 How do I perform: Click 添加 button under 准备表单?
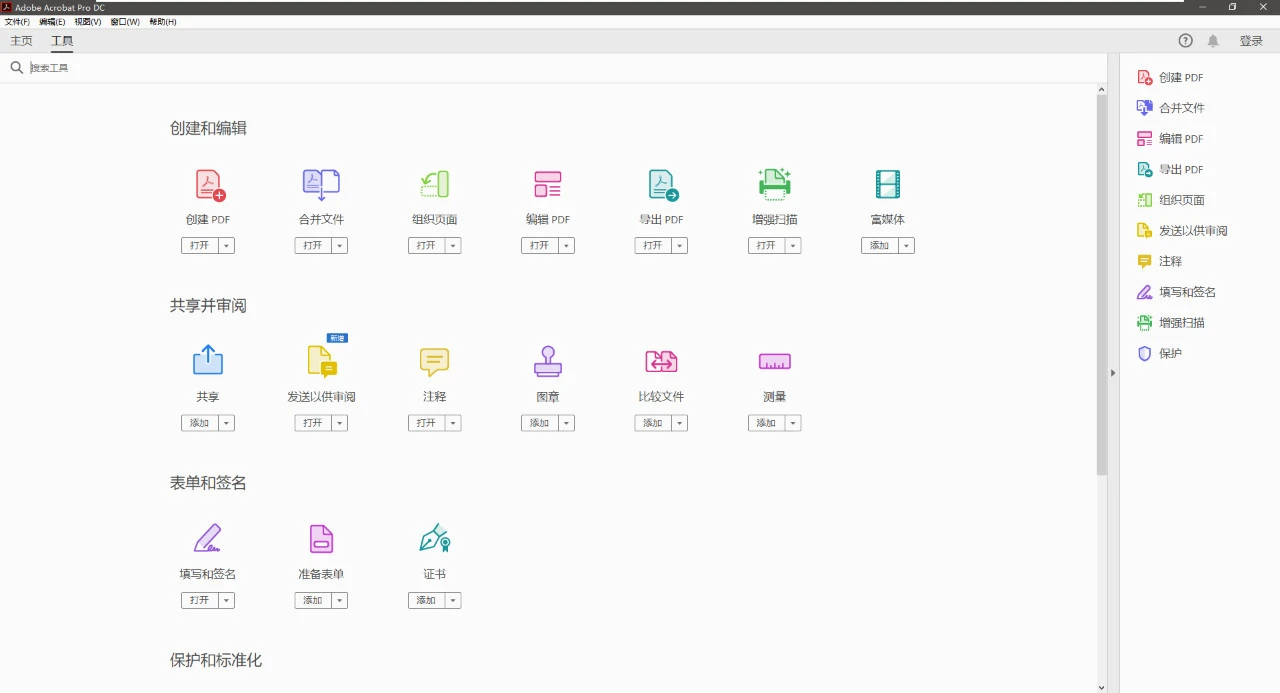pos(313,600)
